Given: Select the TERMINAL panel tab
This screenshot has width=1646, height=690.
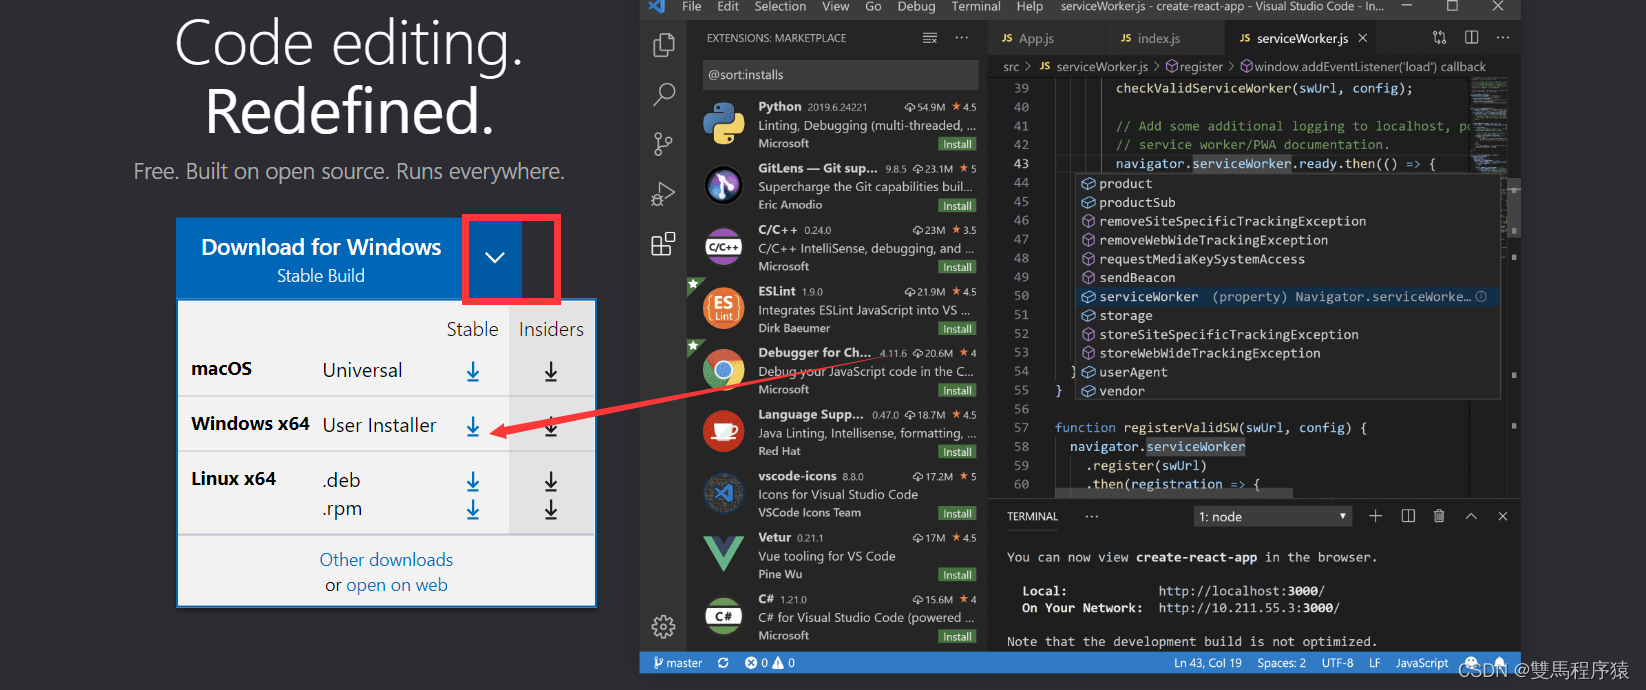Looking at the screenshot, I should tap(1032, 516).
